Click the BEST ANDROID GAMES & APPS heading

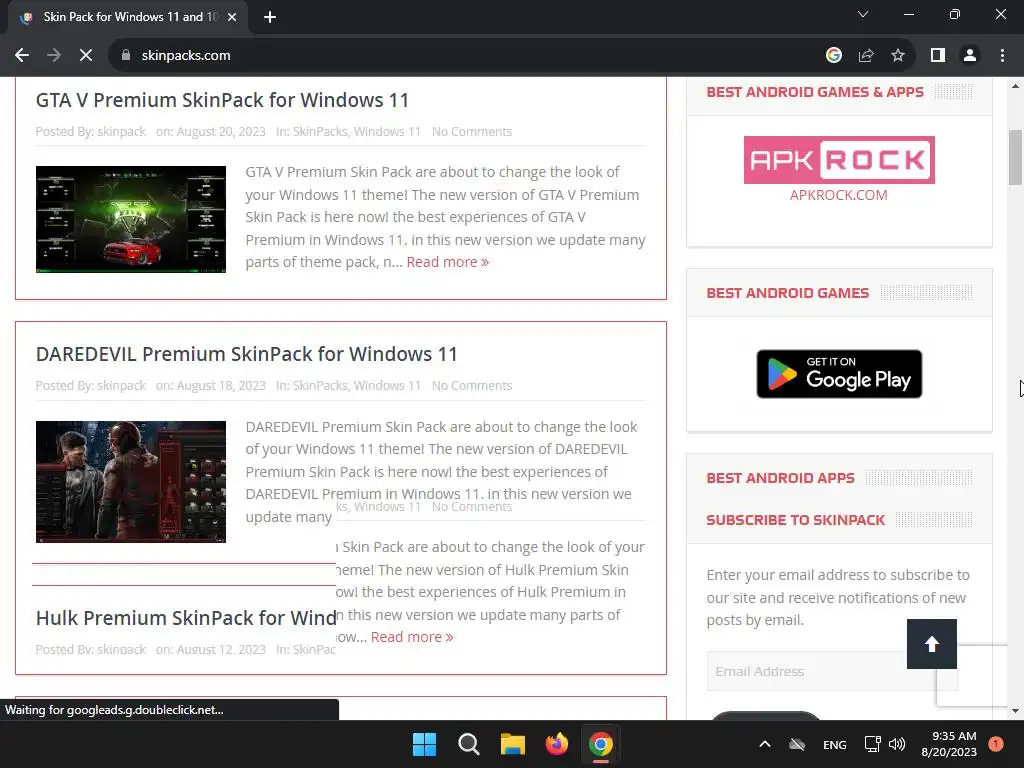pos(815,92)
